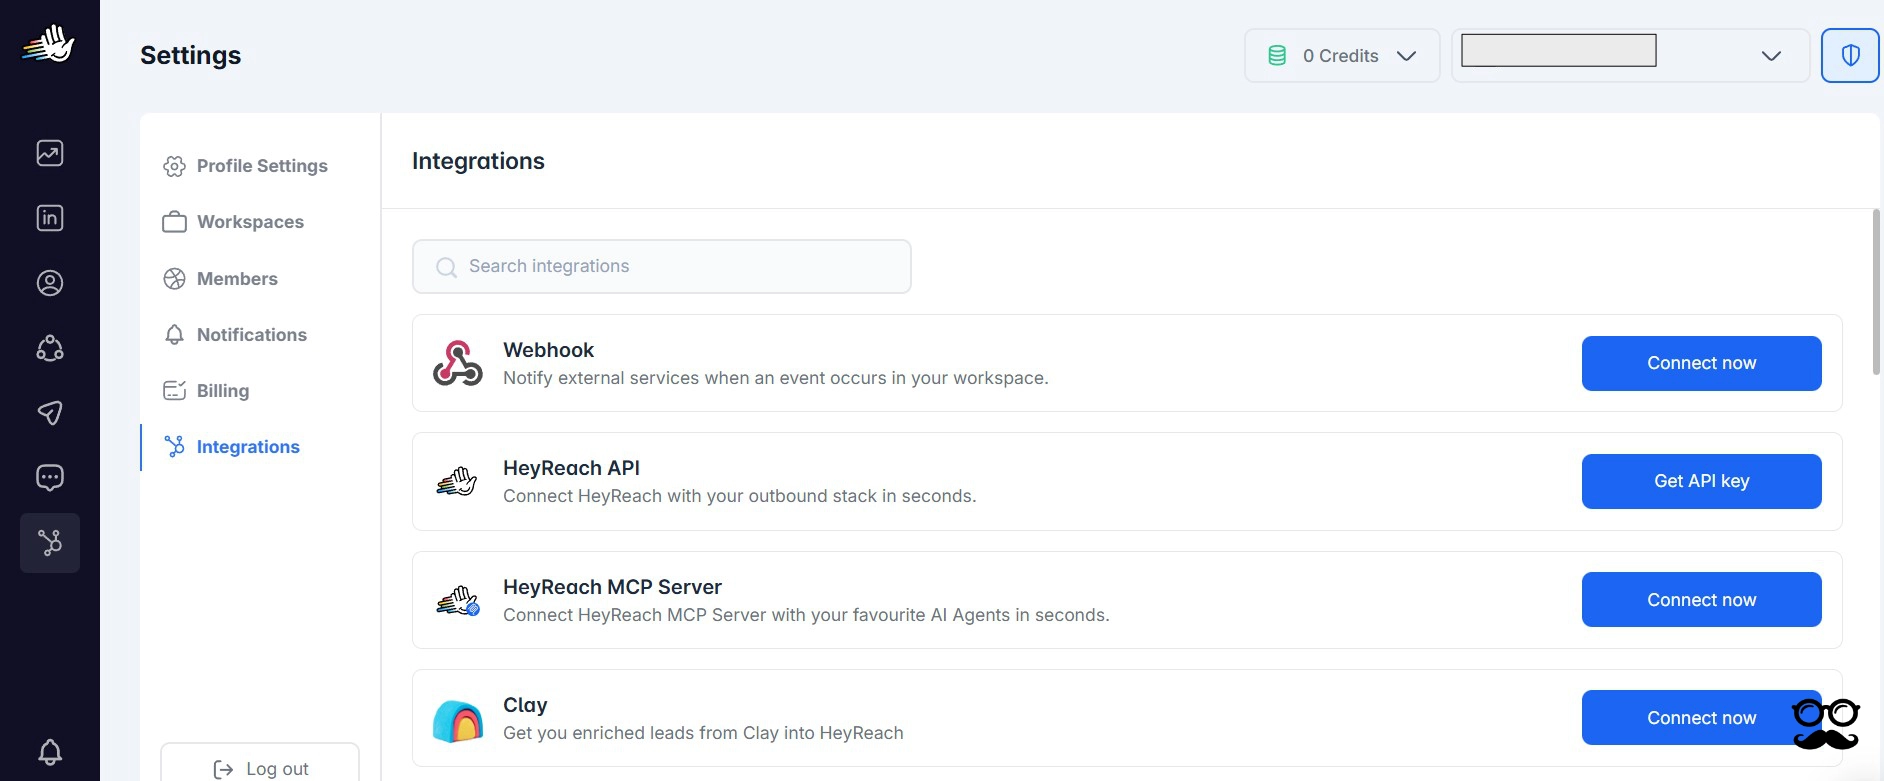
Task: Click the integrations list vertical scrollbar
Action: click(1876, 292)
